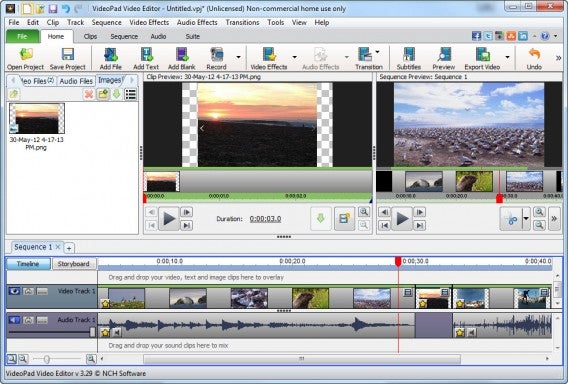568x384 pixels.
Task: Zoom in on the clip preview timeline
Action: tap(364, 212)
